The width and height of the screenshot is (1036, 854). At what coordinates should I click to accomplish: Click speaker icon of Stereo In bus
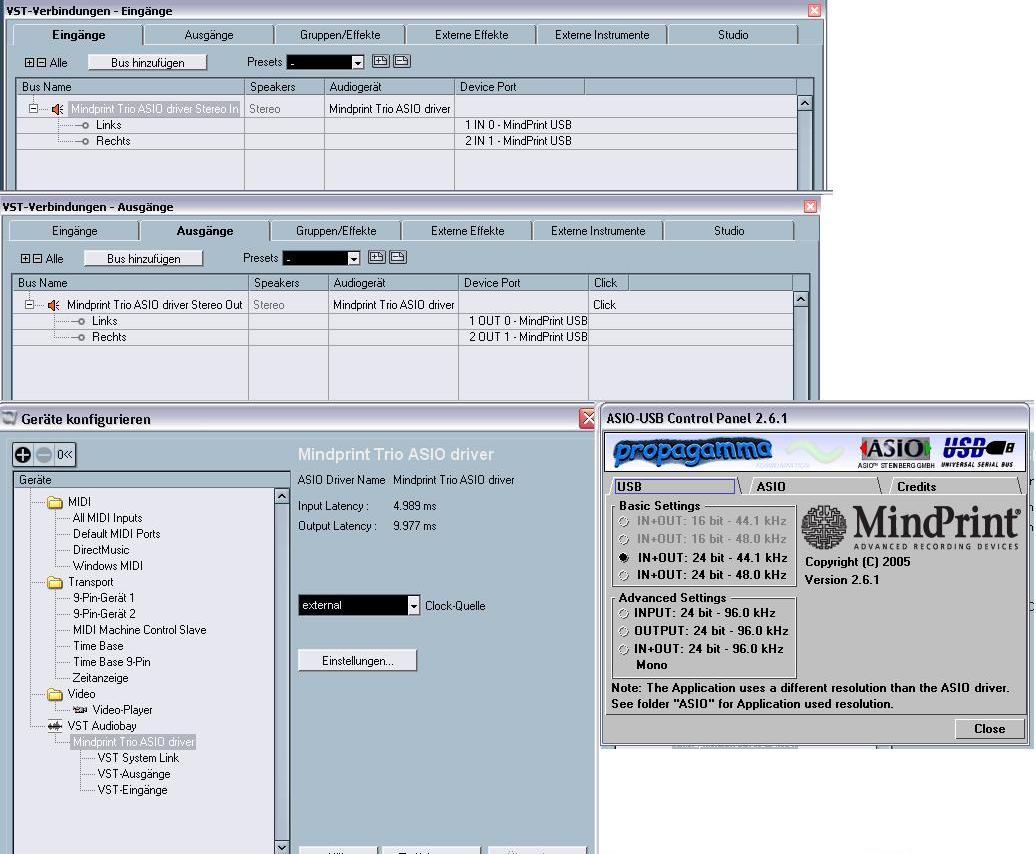pyautogui.click(x=57, y=109)
